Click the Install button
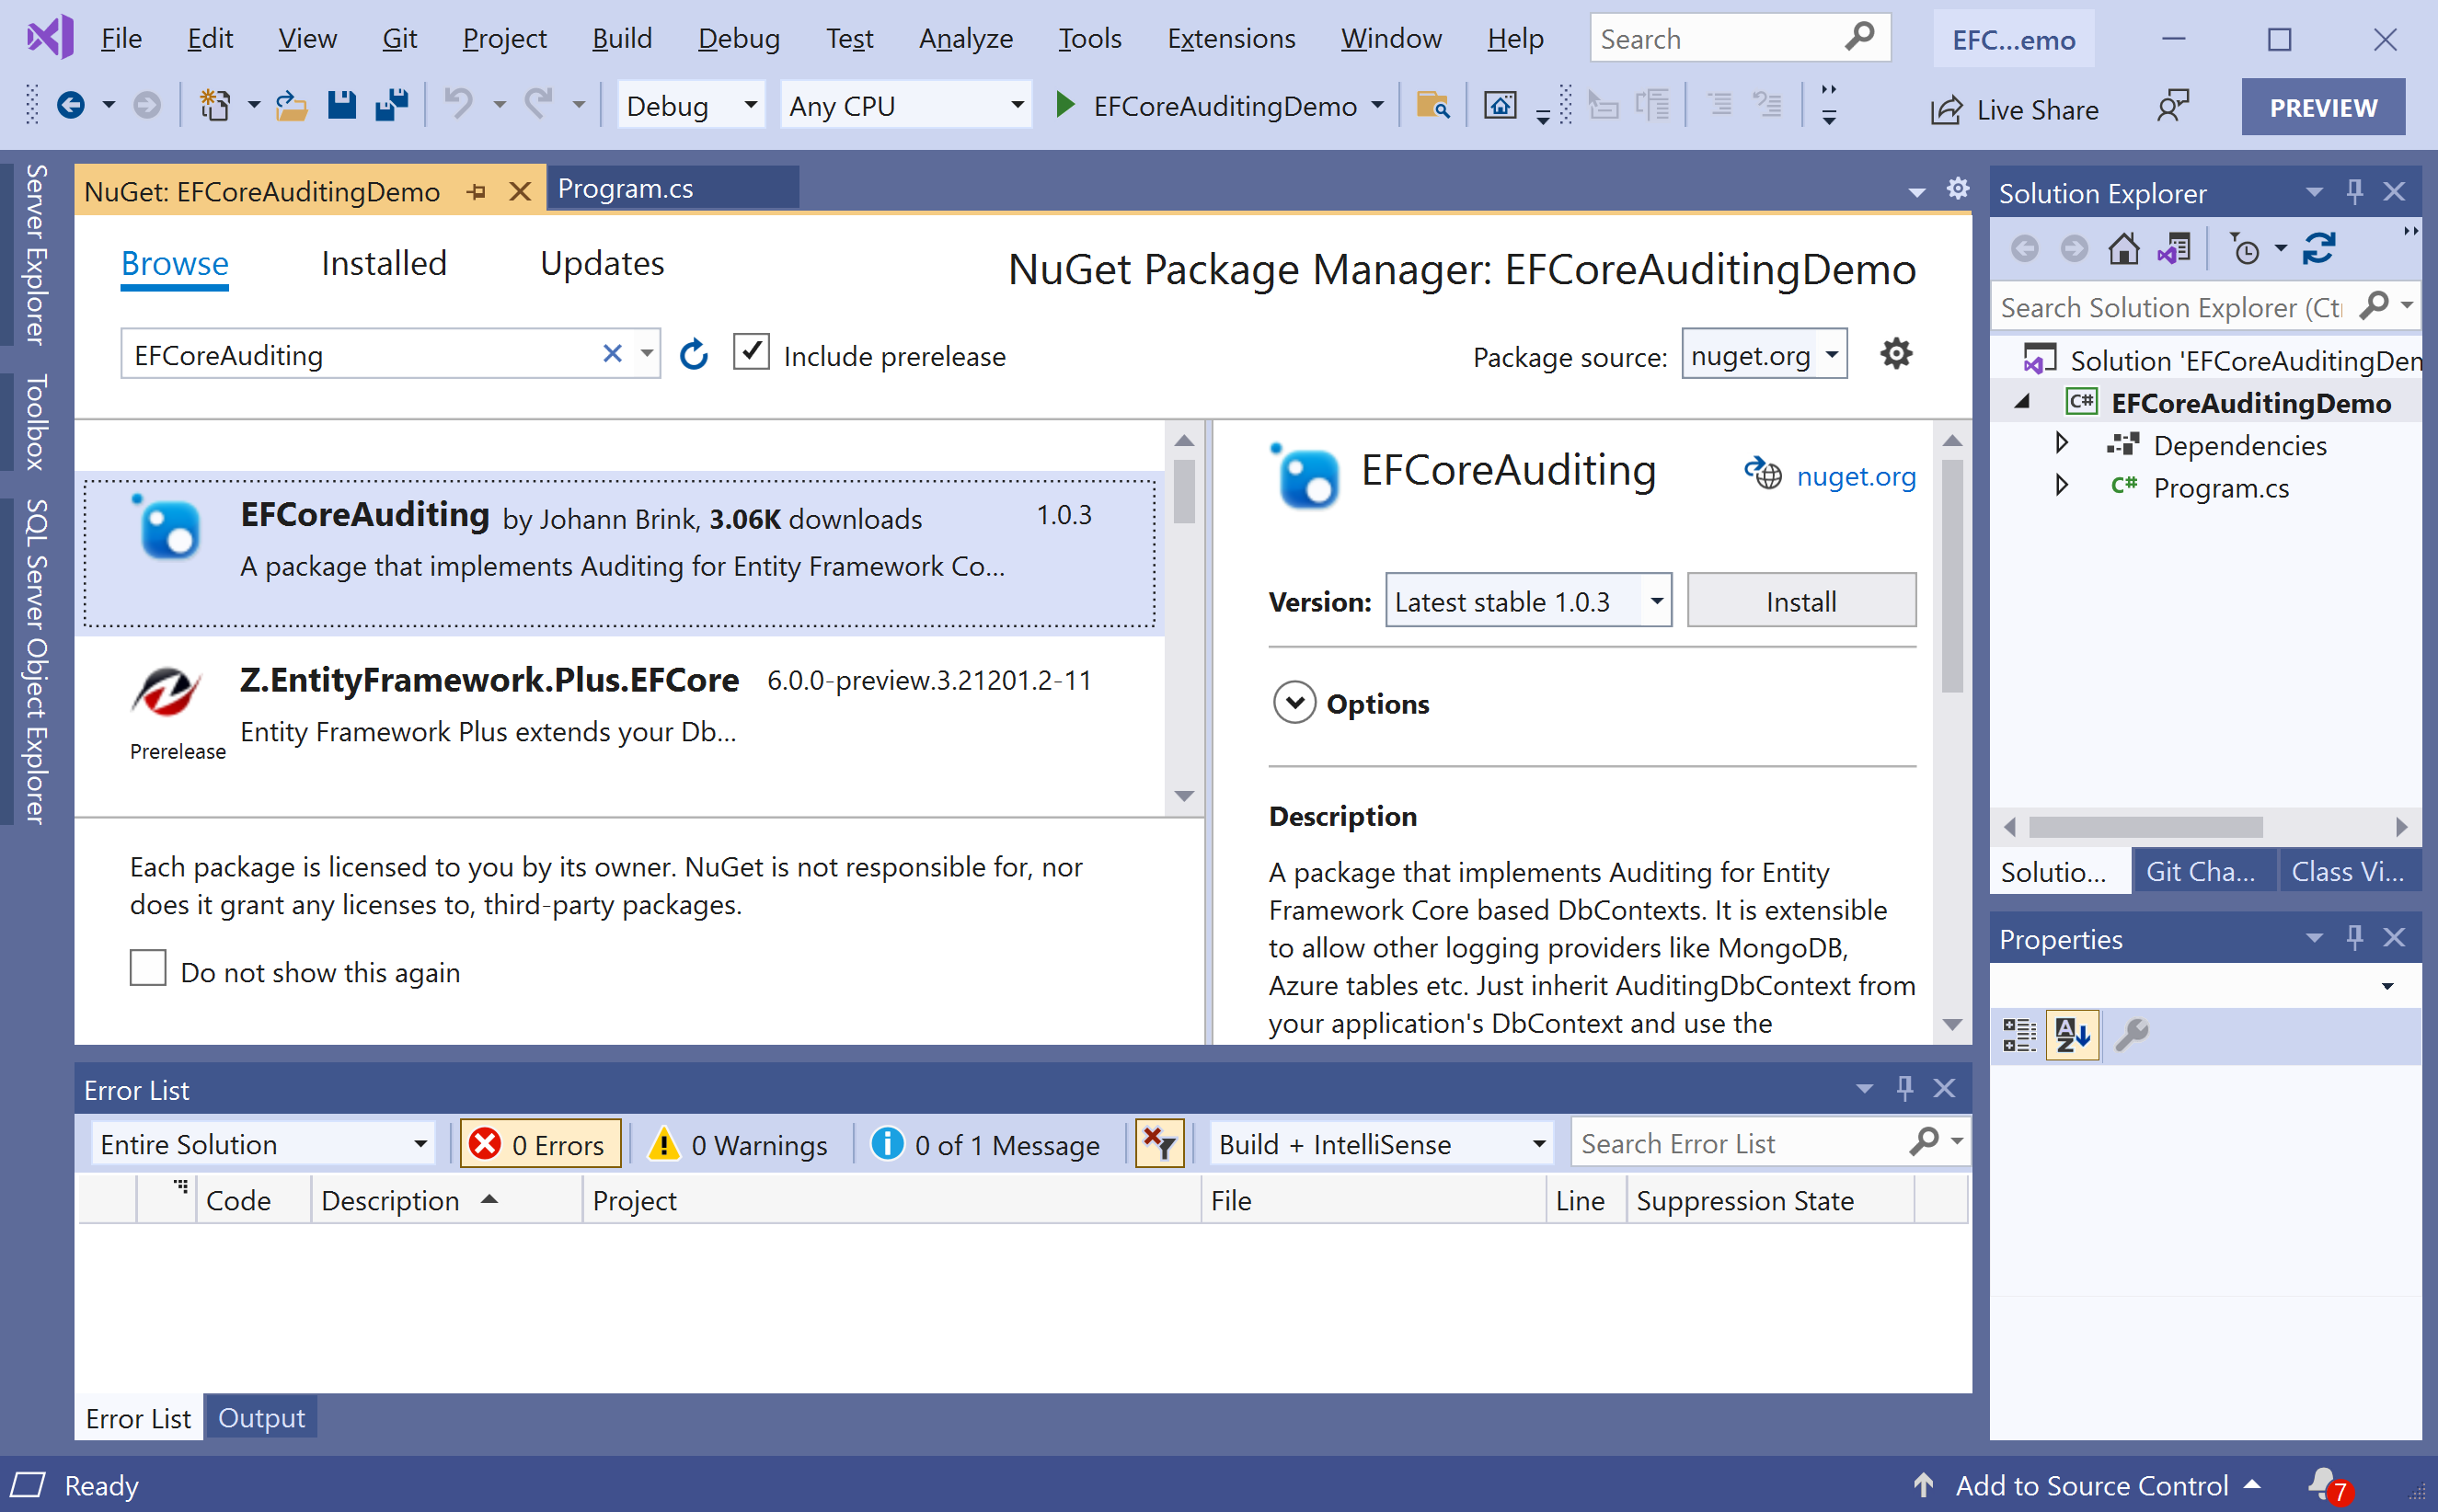The width and height of the screenshot is (2438, 1512). tap(1800, 601)
